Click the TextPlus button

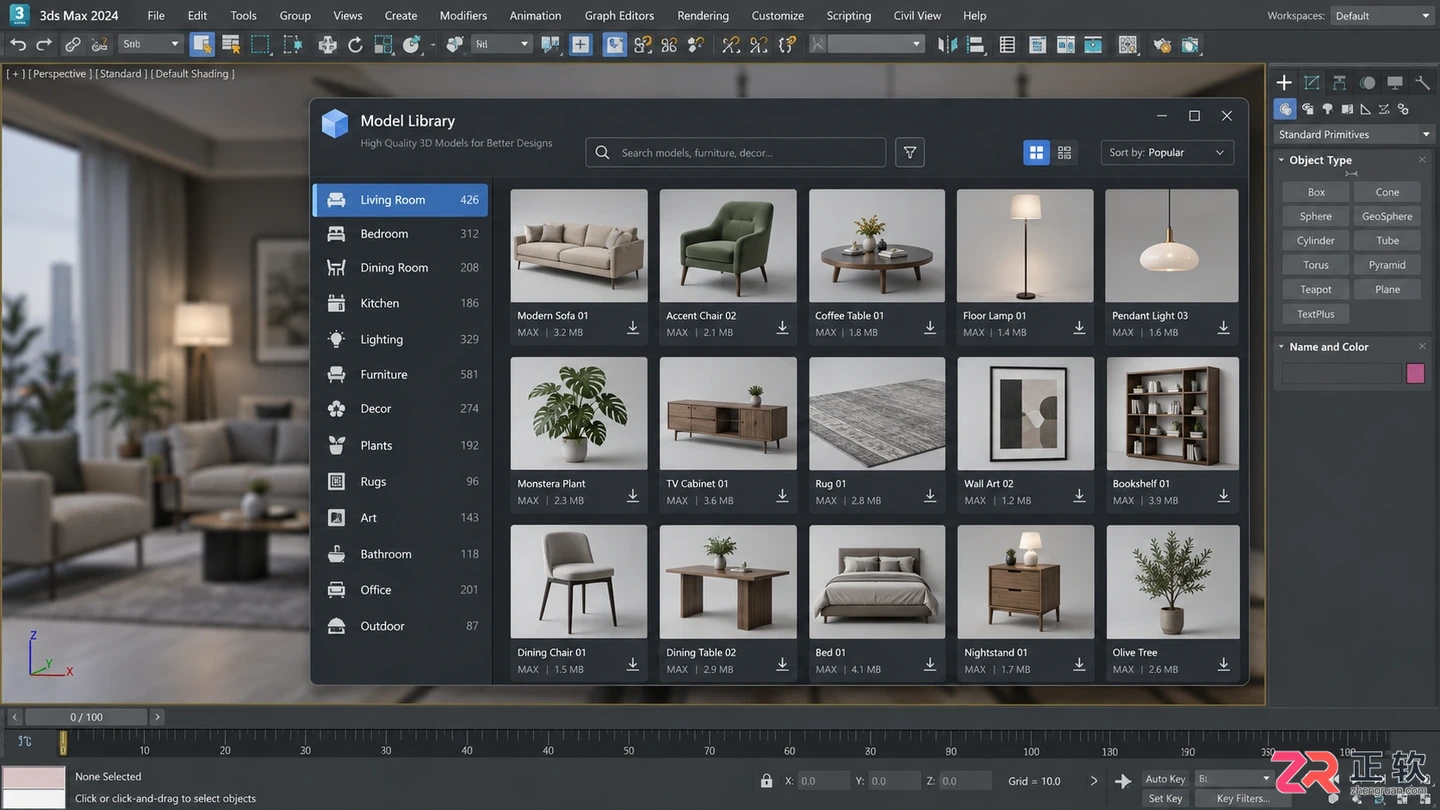[x=1316, y=314]
